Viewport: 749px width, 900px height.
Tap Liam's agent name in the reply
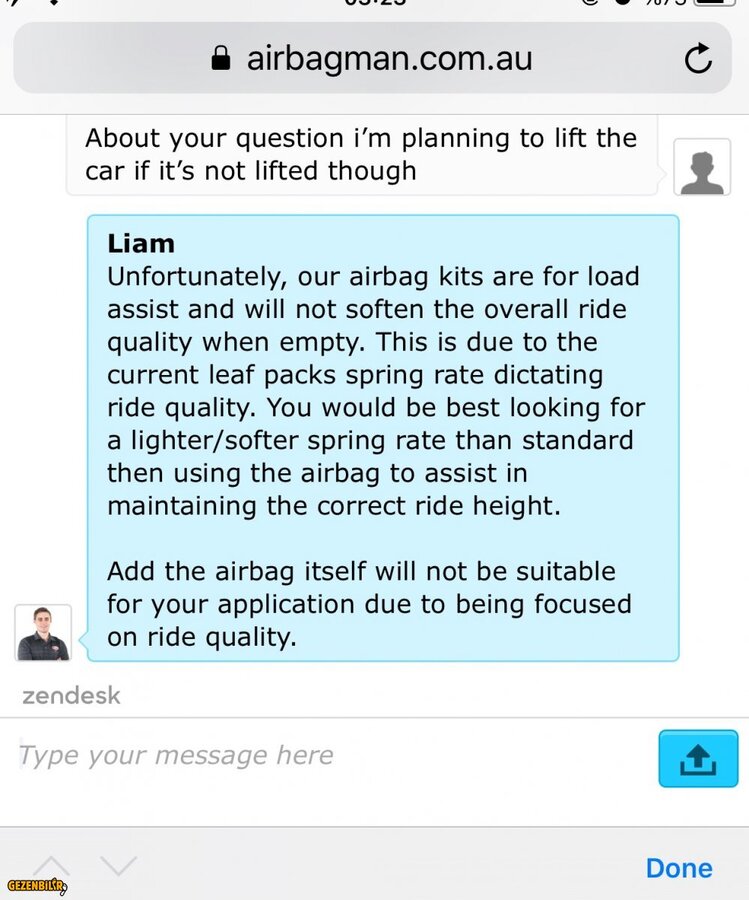(141, 243)
